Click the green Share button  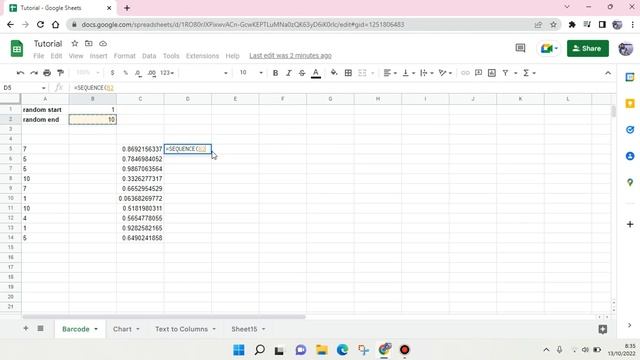[588, 49]
